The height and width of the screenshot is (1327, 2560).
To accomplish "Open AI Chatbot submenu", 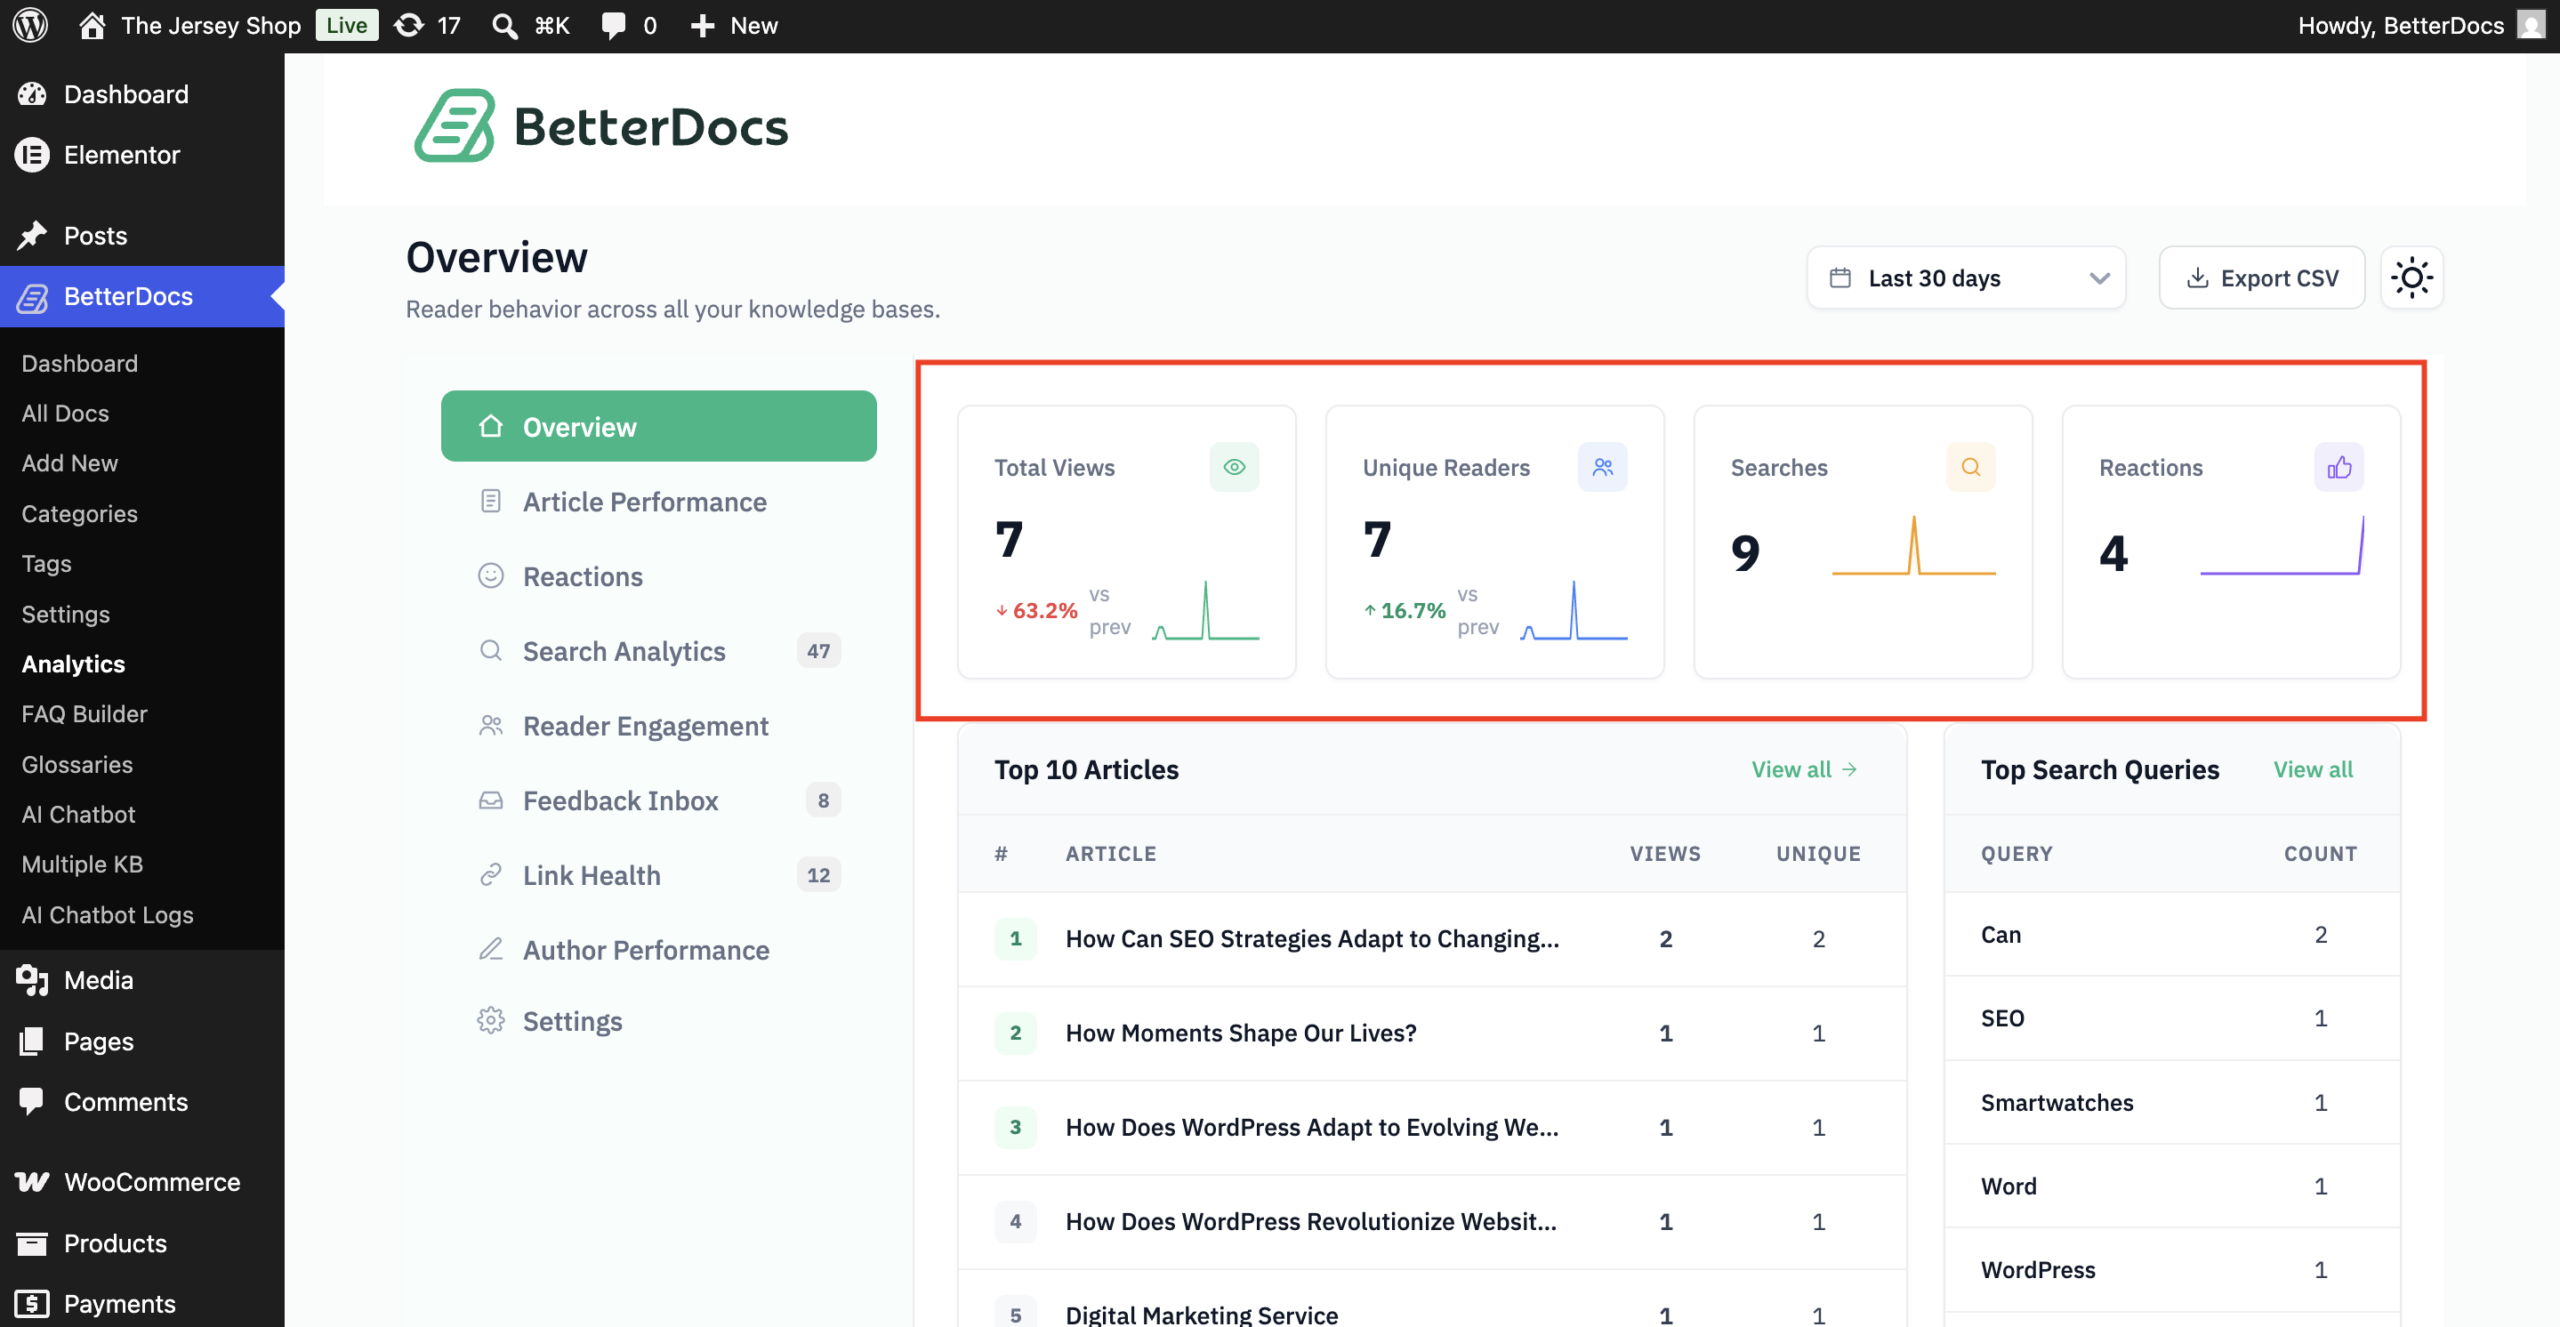I will pyautogui.click(x=78, y=814).
